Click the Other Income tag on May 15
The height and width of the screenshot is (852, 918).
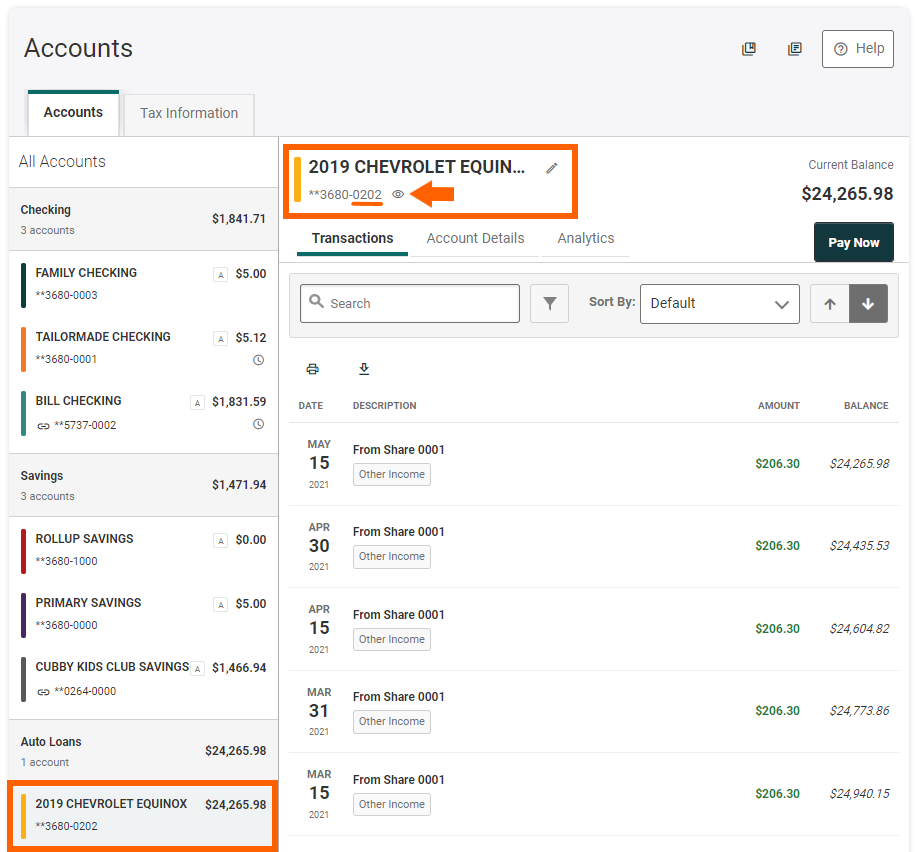(392, 474)
